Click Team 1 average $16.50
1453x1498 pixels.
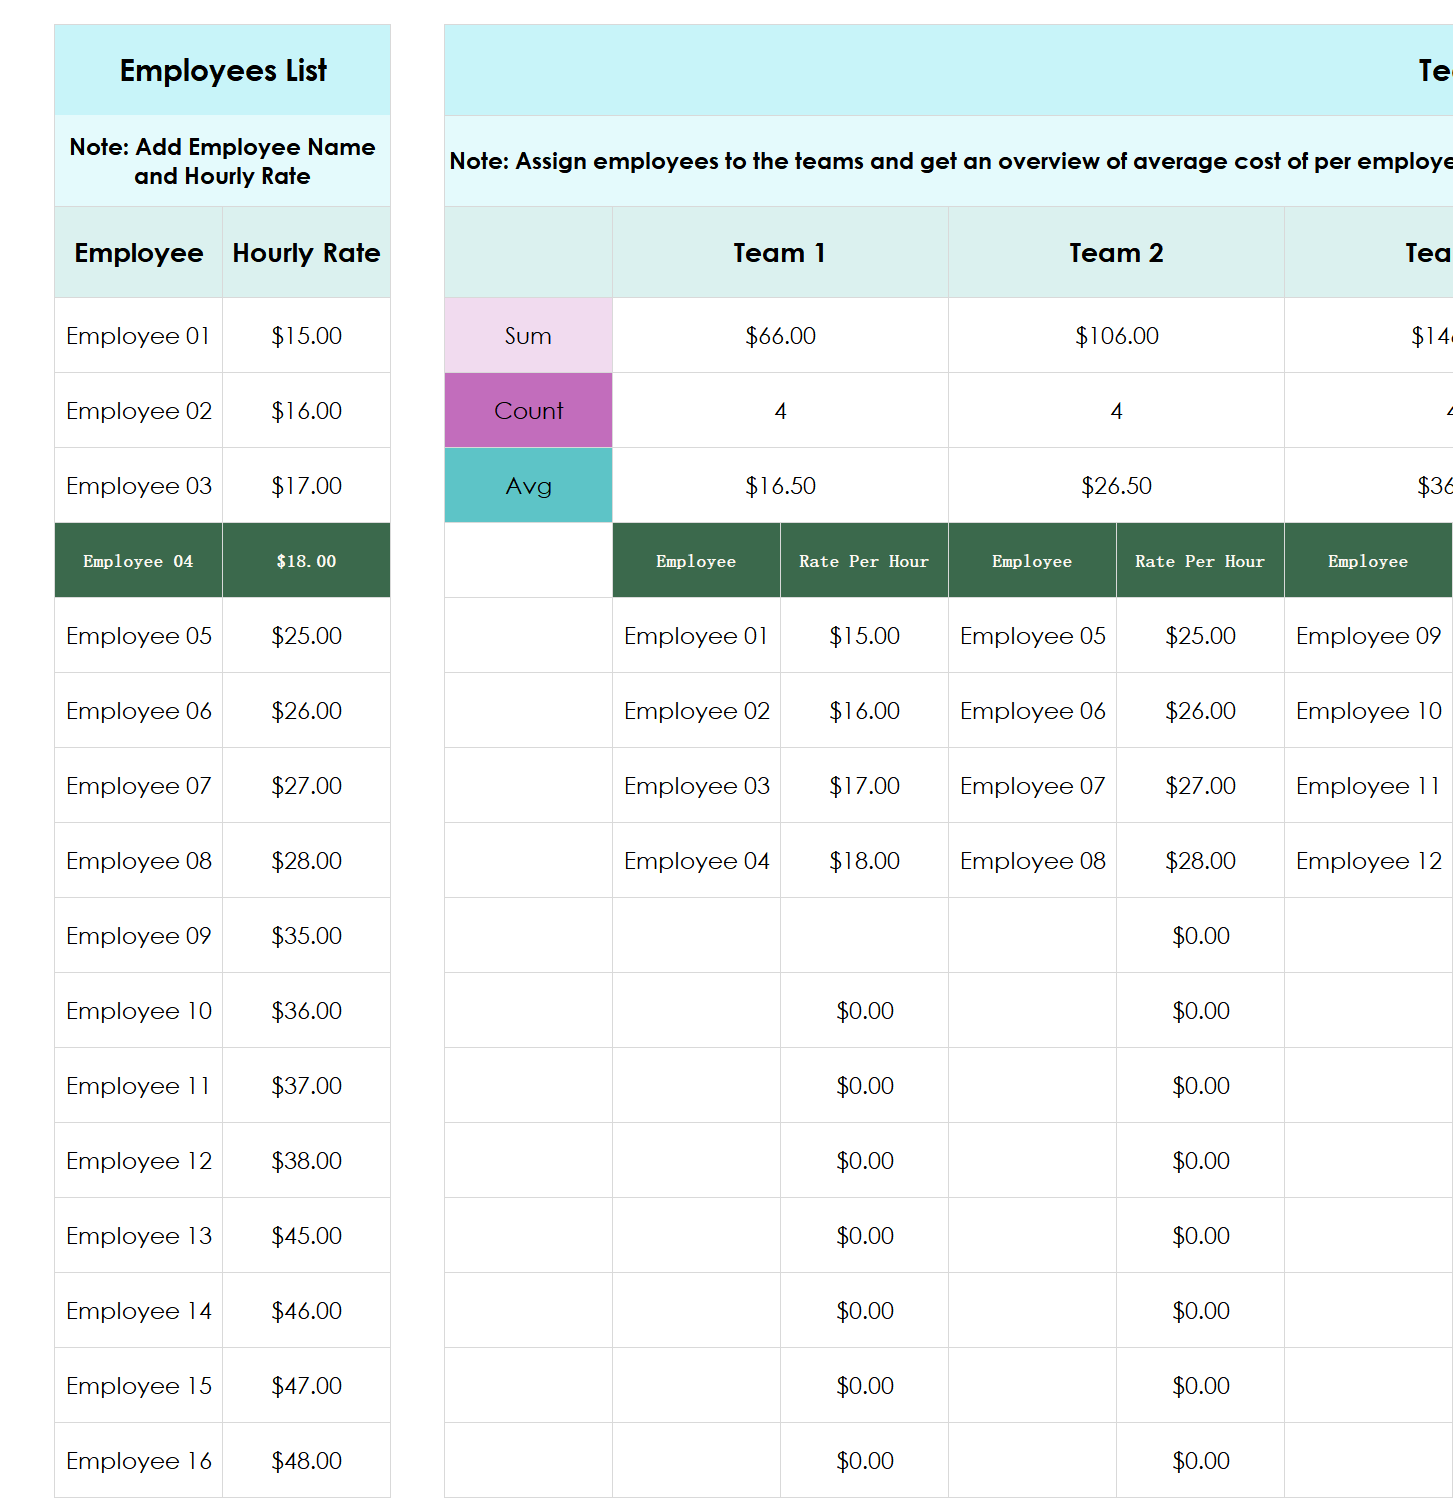[780, 485]
